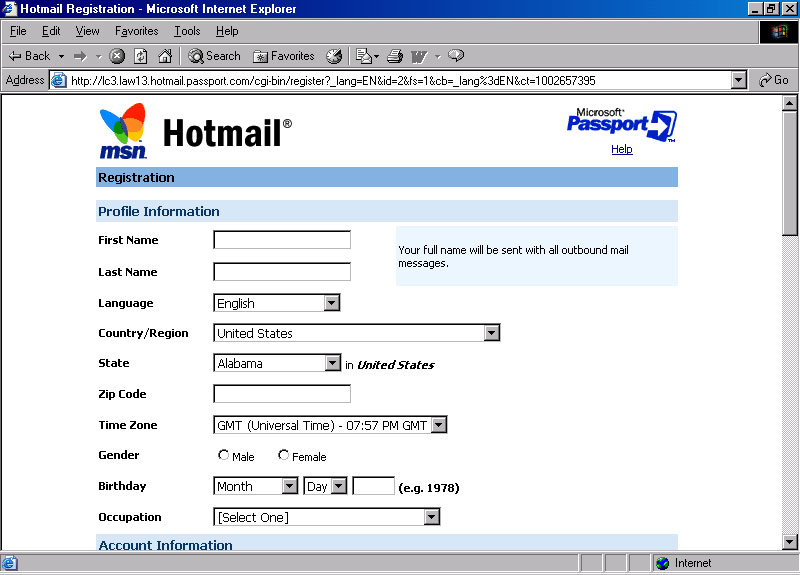Screen dimensions: 800x575
Task: Open the Favorites menu
Action: pos(136,31)
